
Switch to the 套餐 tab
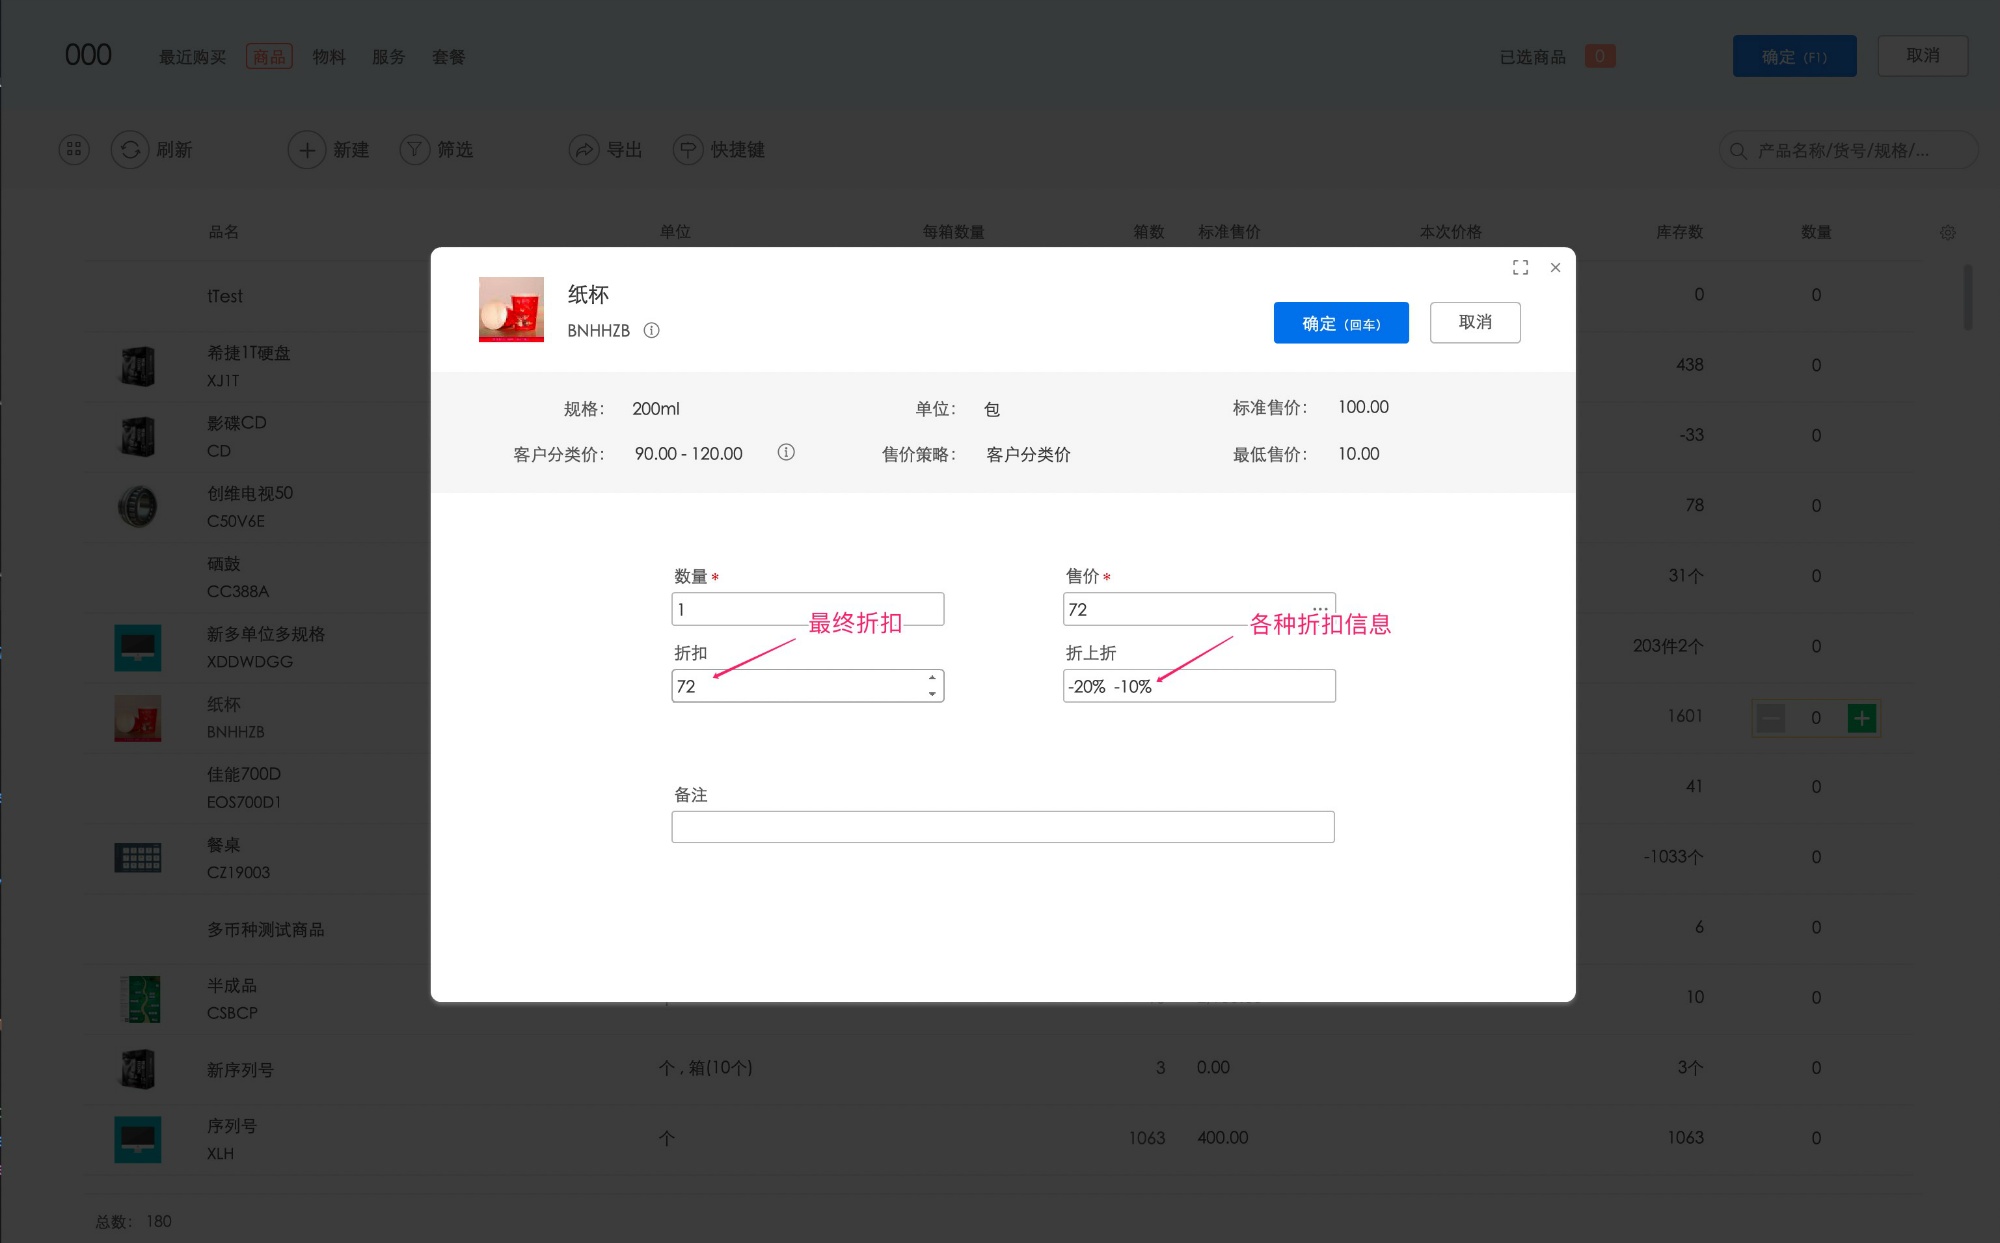pos(448,56)
